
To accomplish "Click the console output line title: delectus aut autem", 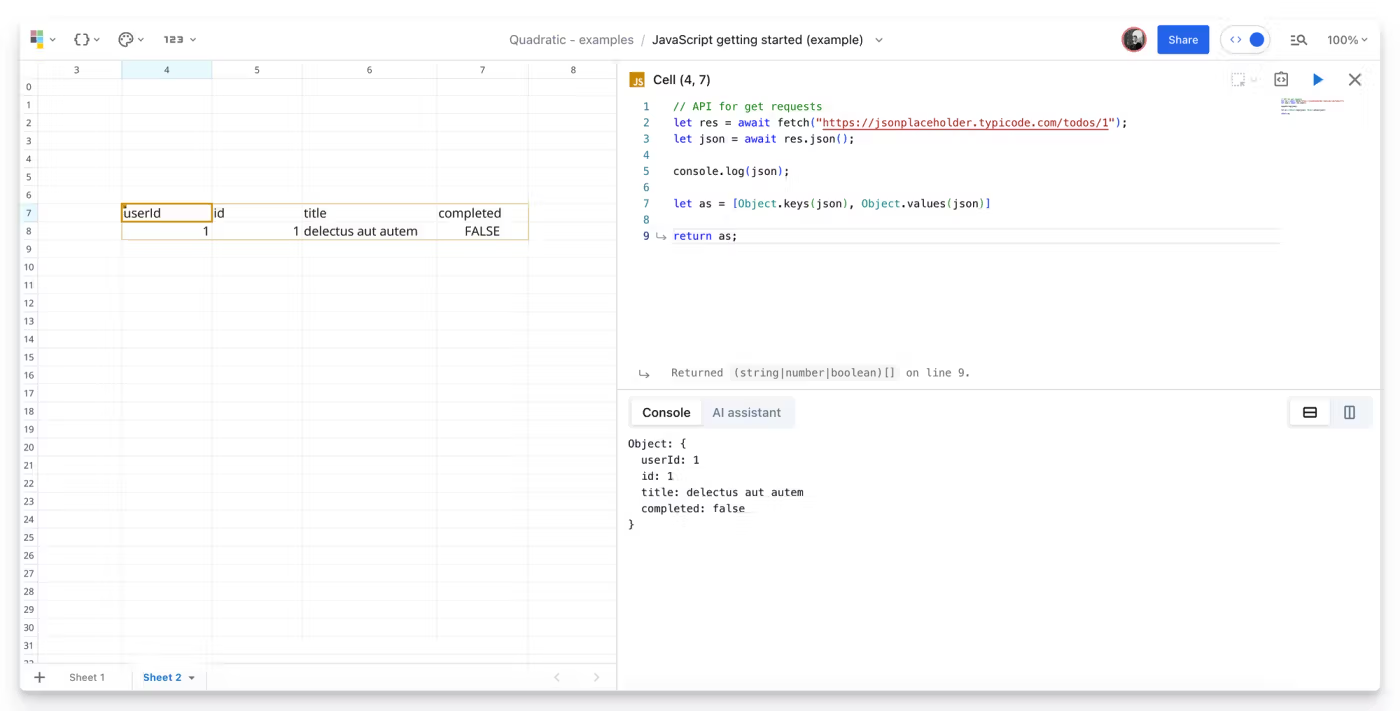I will click(x=722, y=492).
